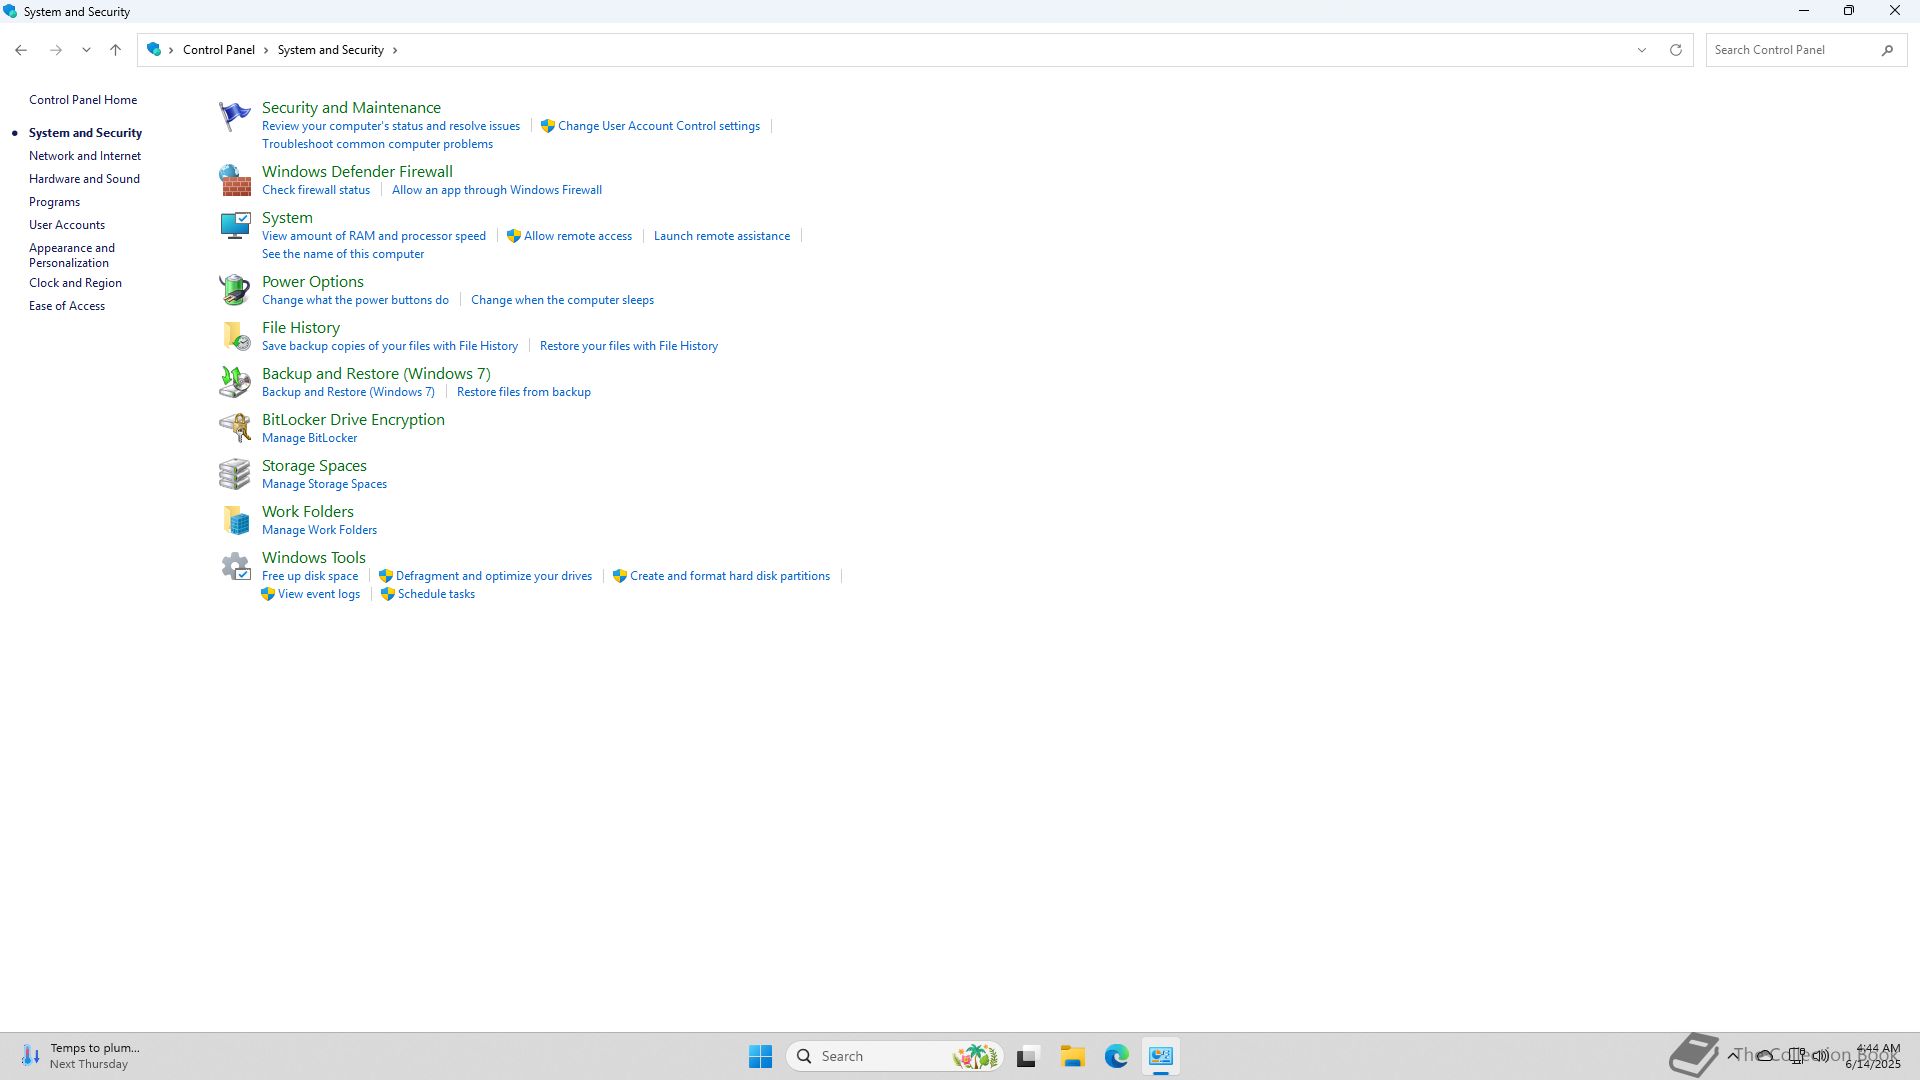The height and width of the screenshot is (1080, 1920).
Task: Expand the address bar history dropdown
Action: (1641, 50)
